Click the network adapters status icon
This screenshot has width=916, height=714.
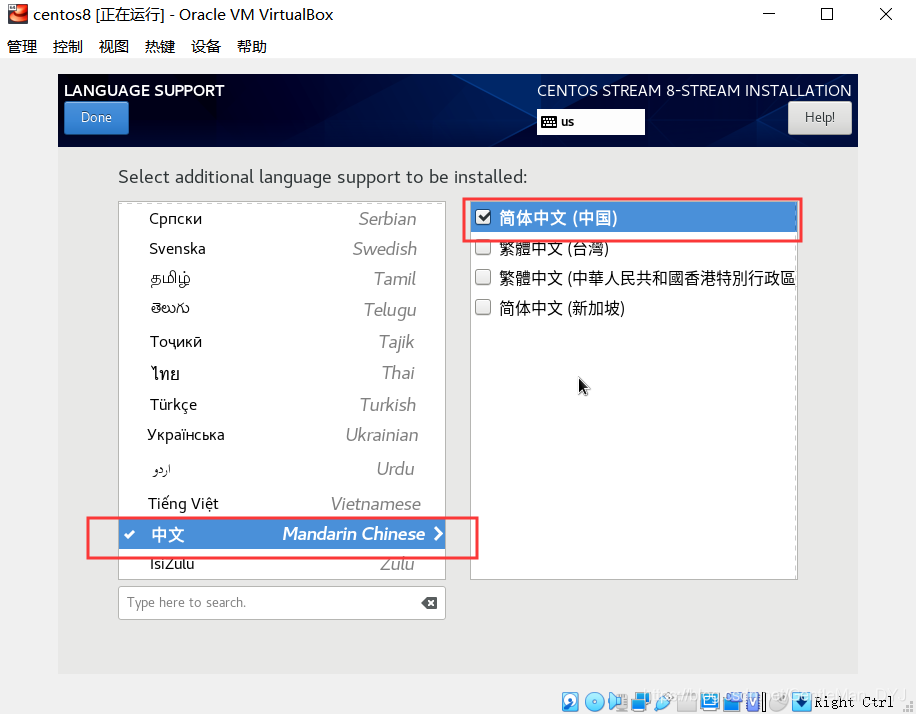click(641, 702)
